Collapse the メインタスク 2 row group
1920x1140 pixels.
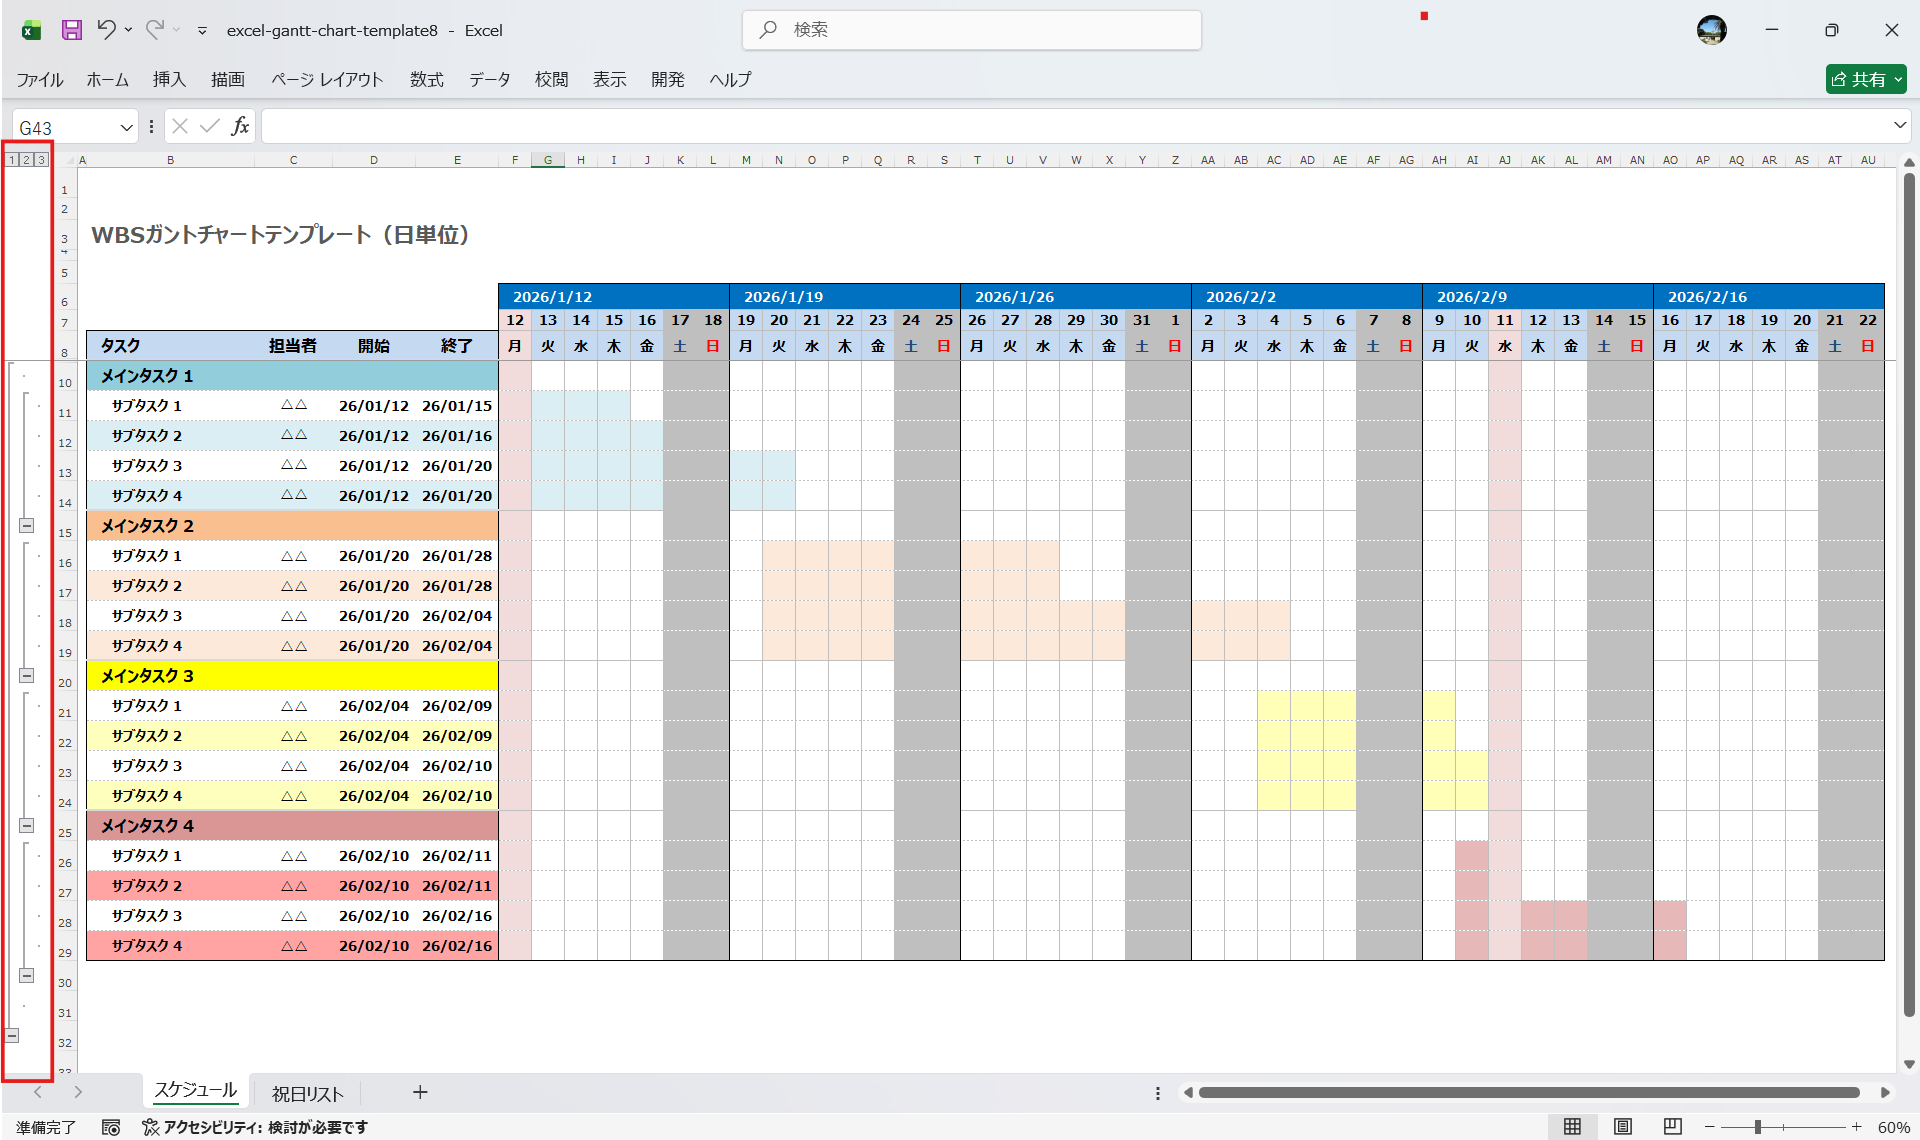(27, 675)
